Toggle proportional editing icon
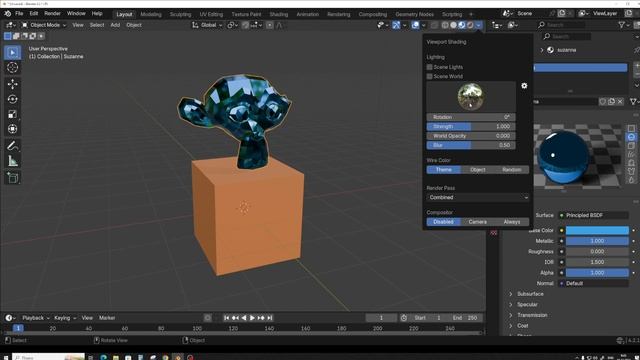The height and width of the screenshot is (360, 640). [270, 25]
